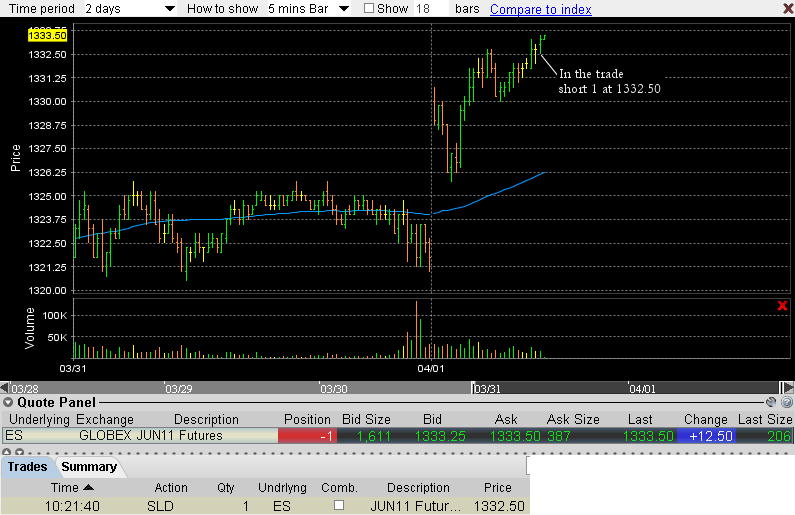
Task: Click the 206 last size value
Action: click(779, 436)
